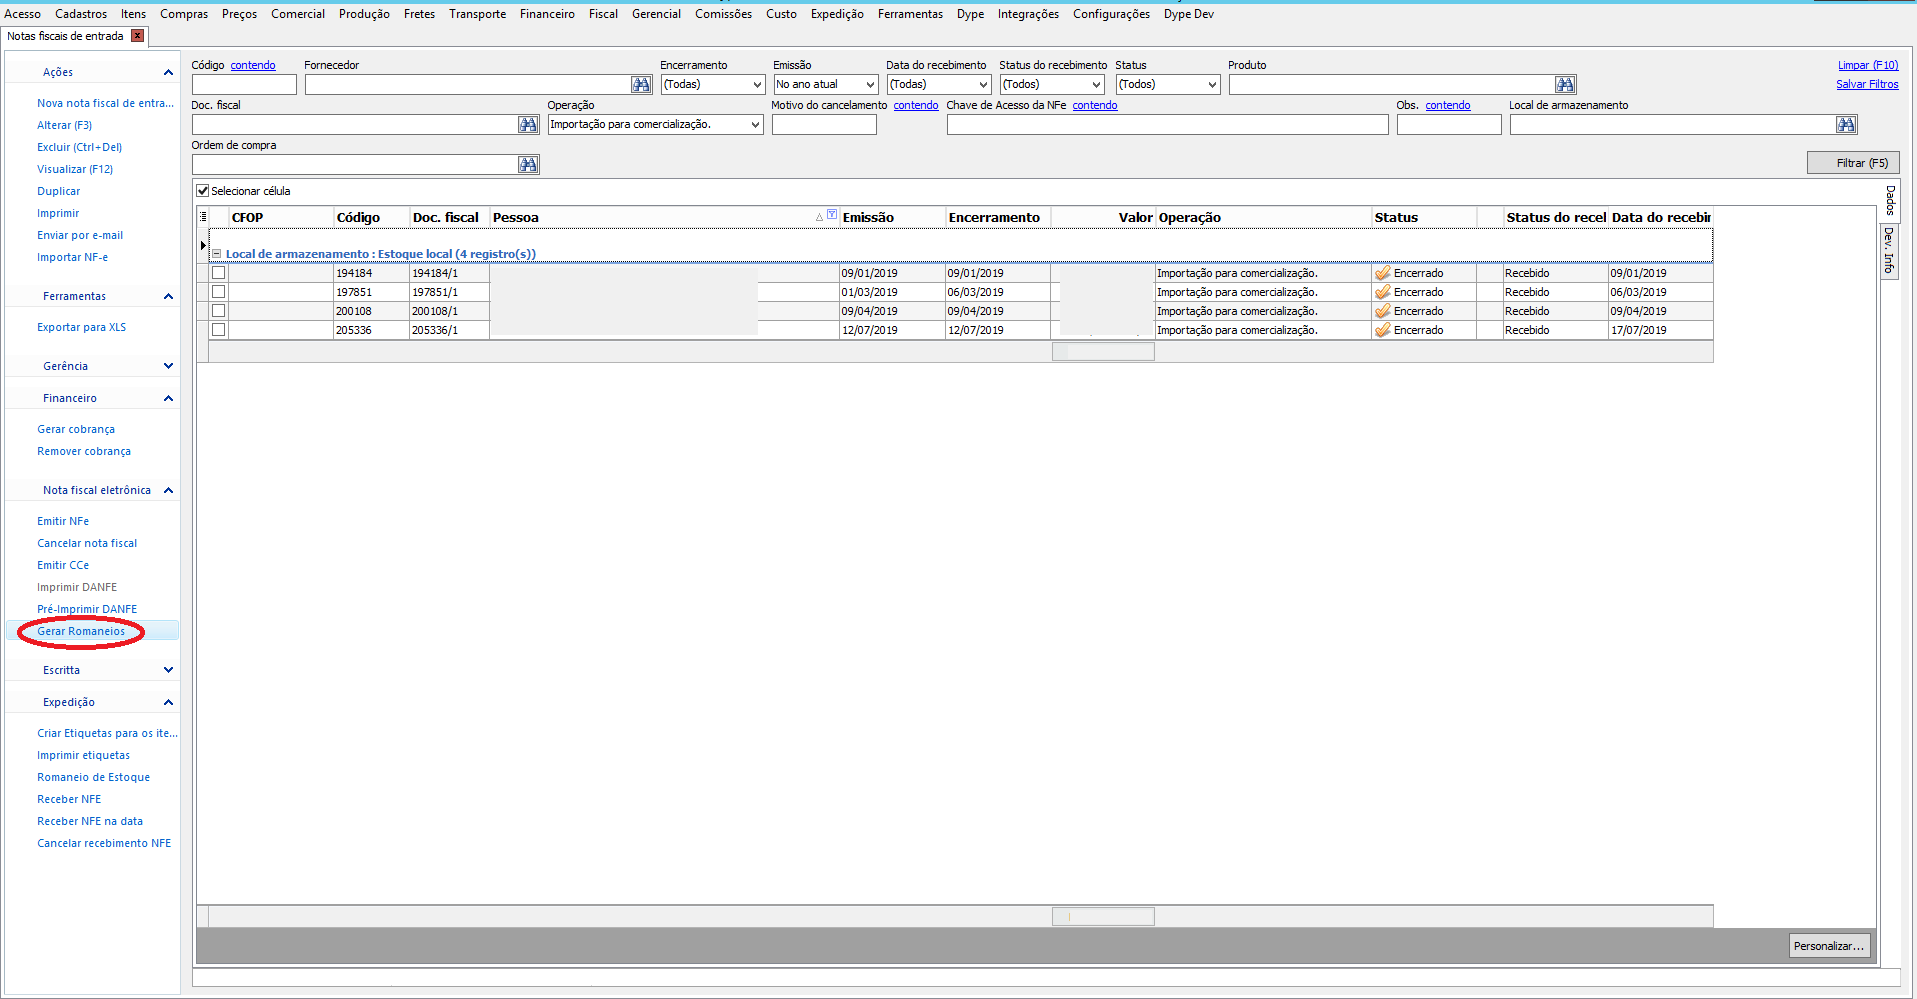Check the row checkbox for código 200108
1917x999 pixels.
click(218, 311)
